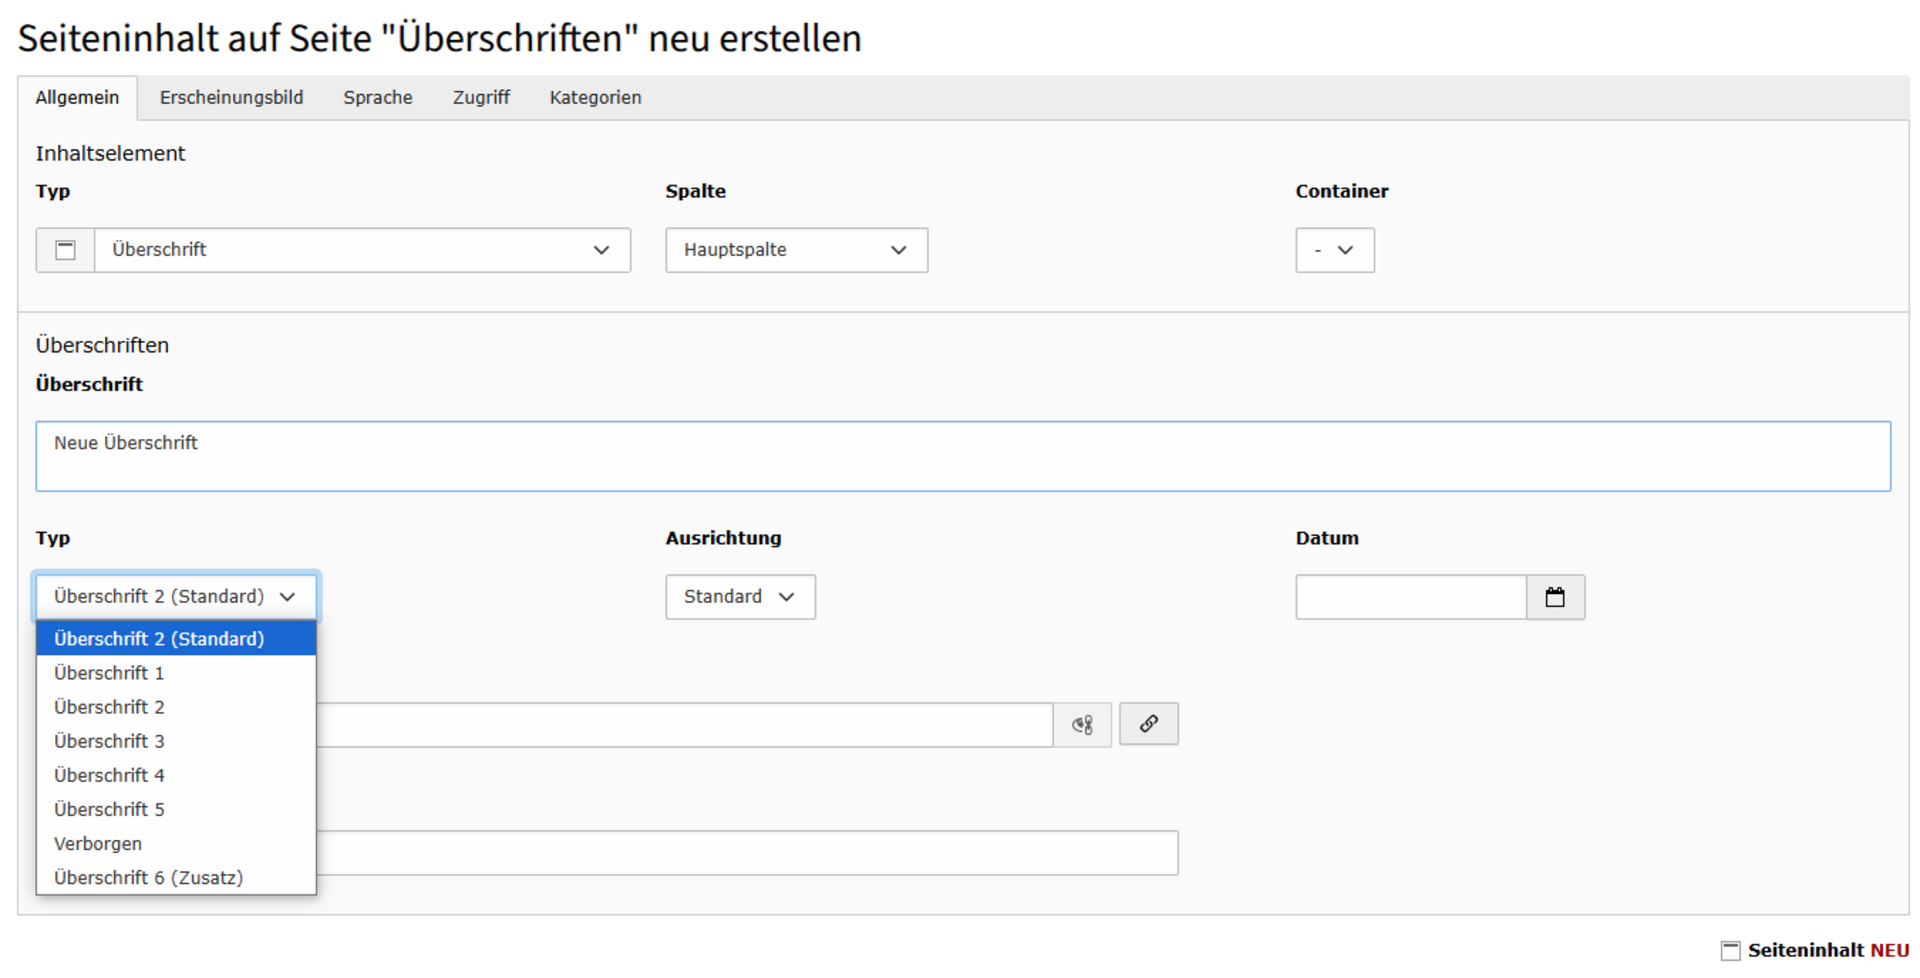Image resolution: width=1920 pixels, height=978 pixels.
Task: Collapse the Überschrift 2 (Standard) select box
Action: 176,597
